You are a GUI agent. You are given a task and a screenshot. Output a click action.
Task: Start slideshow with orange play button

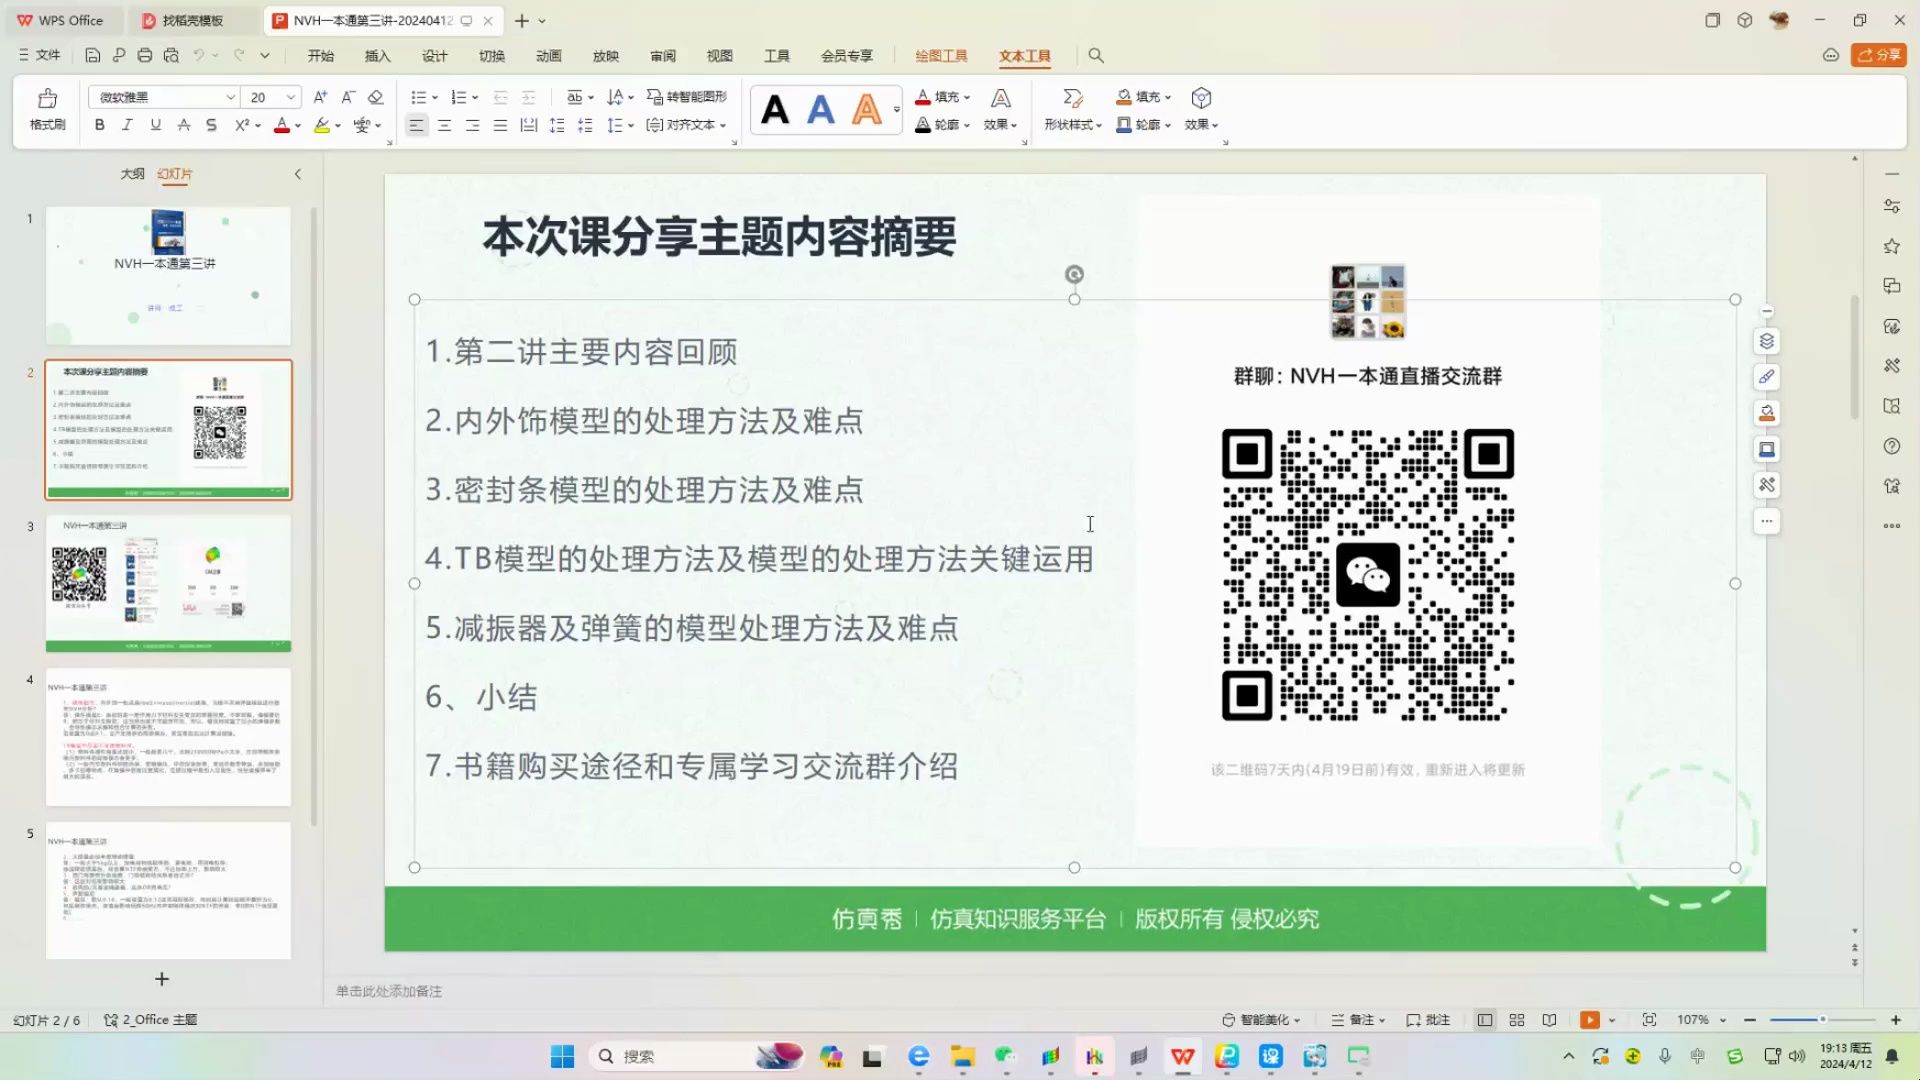1589,1020
